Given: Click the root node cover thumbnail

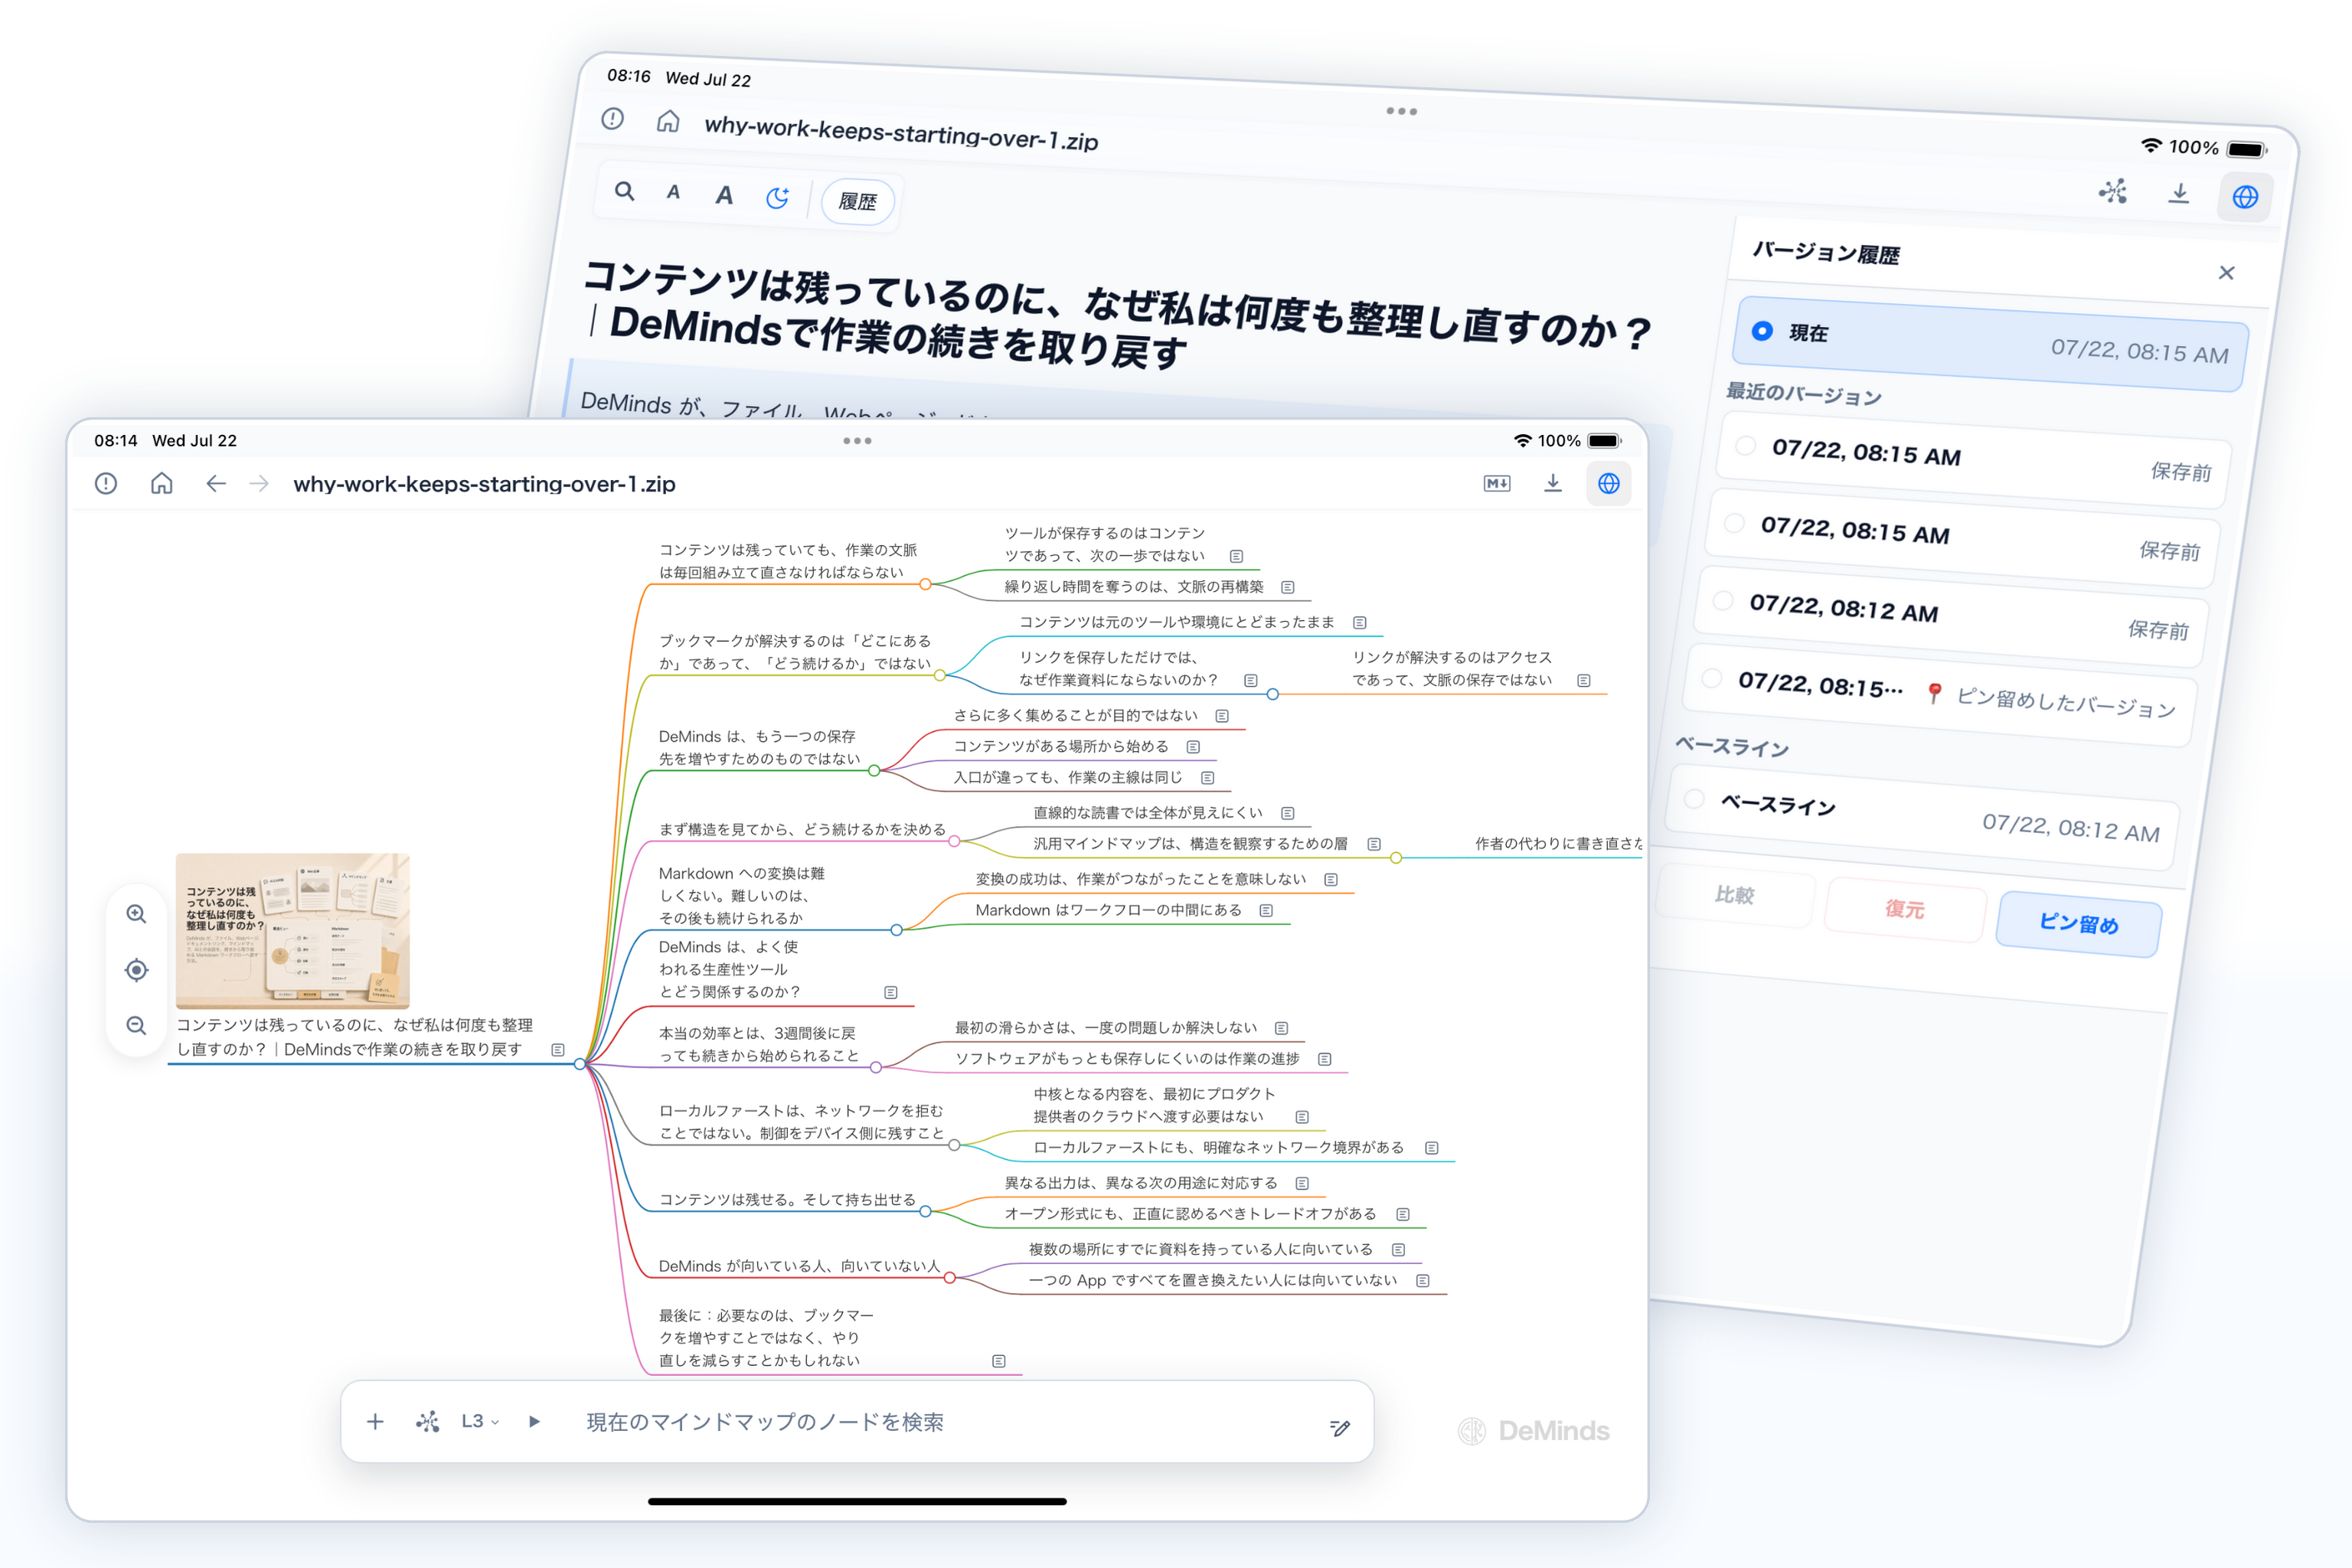Looking at the screenshot, I should tap(293, 931).
